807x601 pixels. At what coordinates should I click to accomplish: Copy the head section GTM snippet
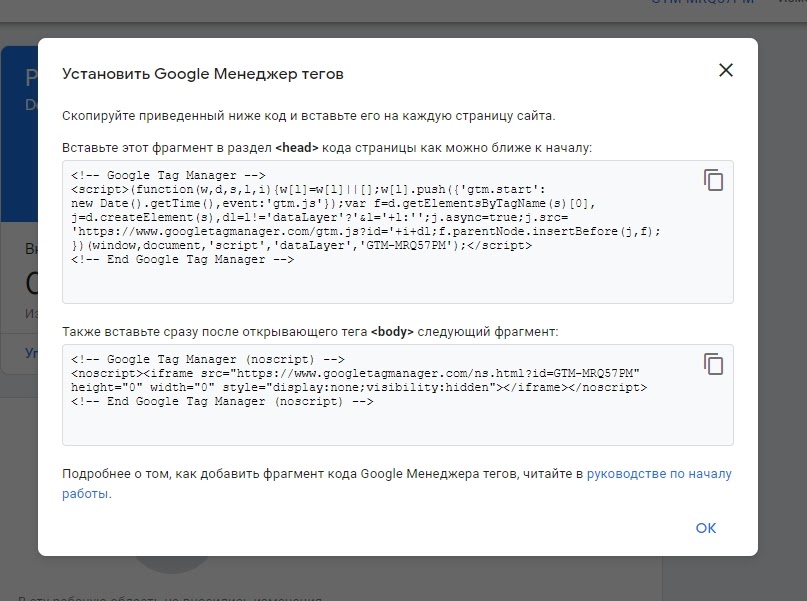(x=713, y=180)
